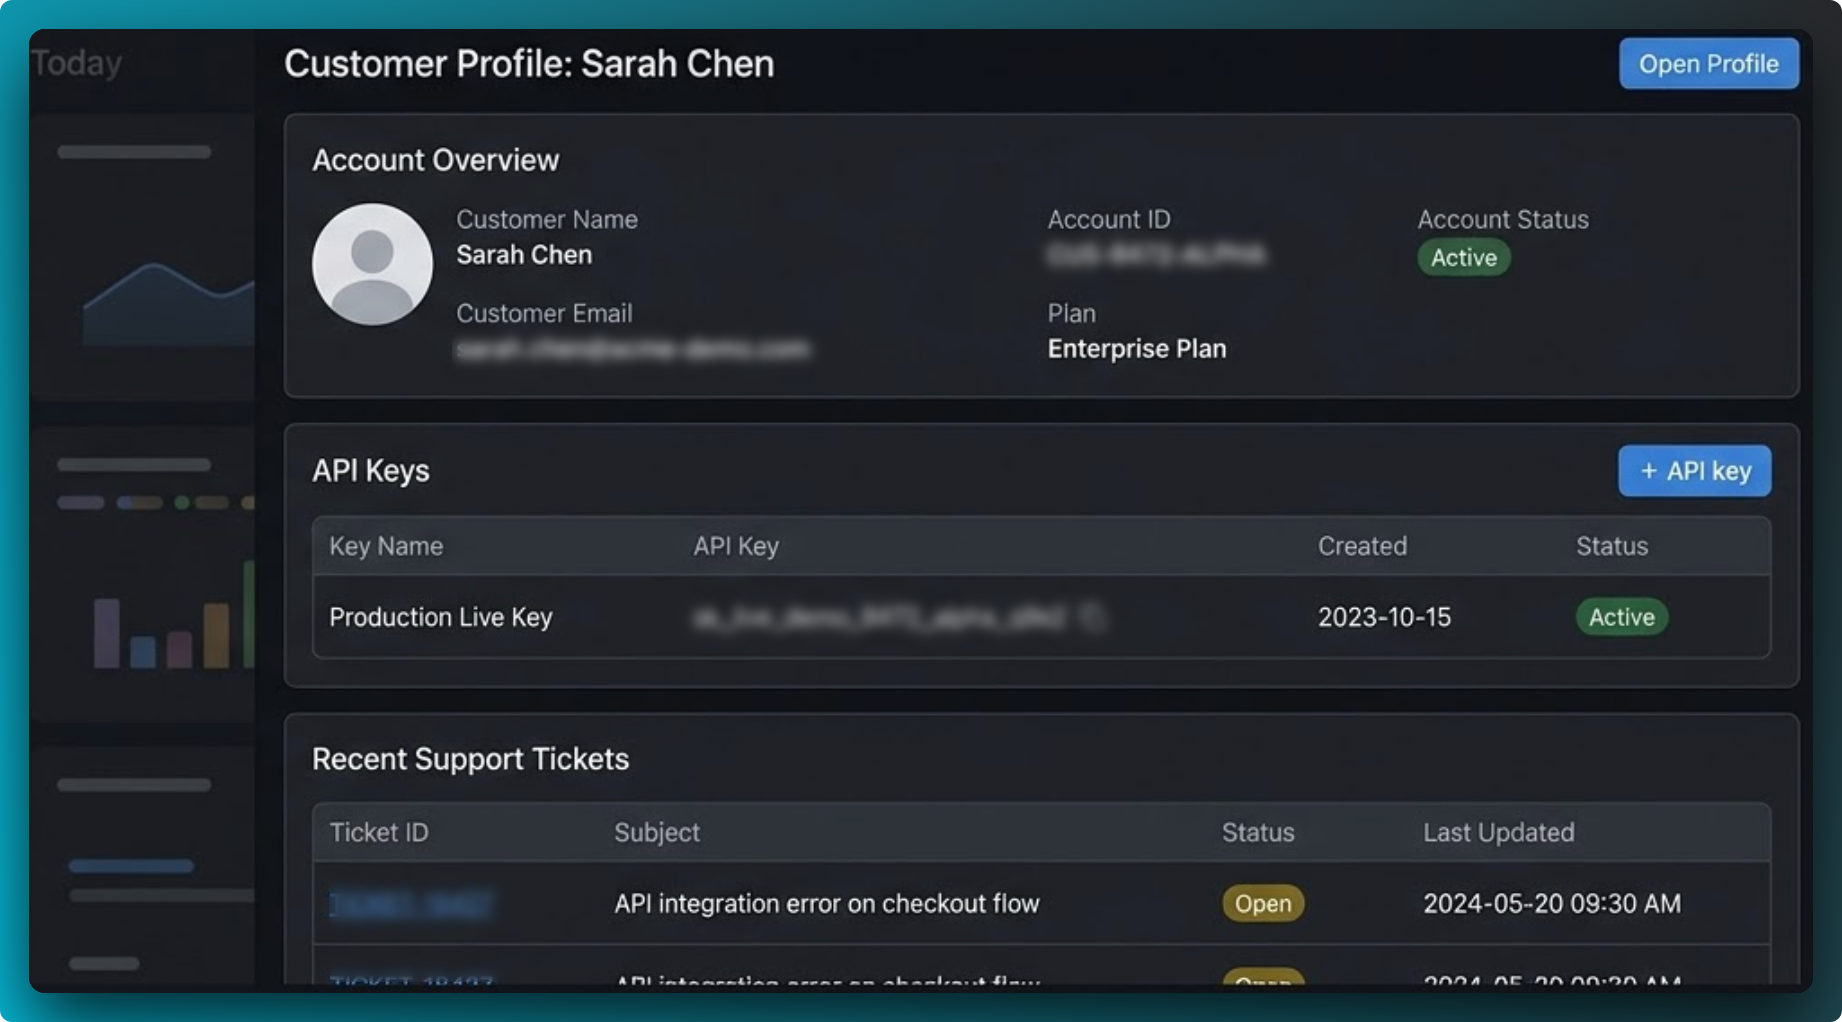This screenshot has width=1842, height=1022.
Task: Create a new API key
Action: pyautogui.click(x=1693, y=470)
